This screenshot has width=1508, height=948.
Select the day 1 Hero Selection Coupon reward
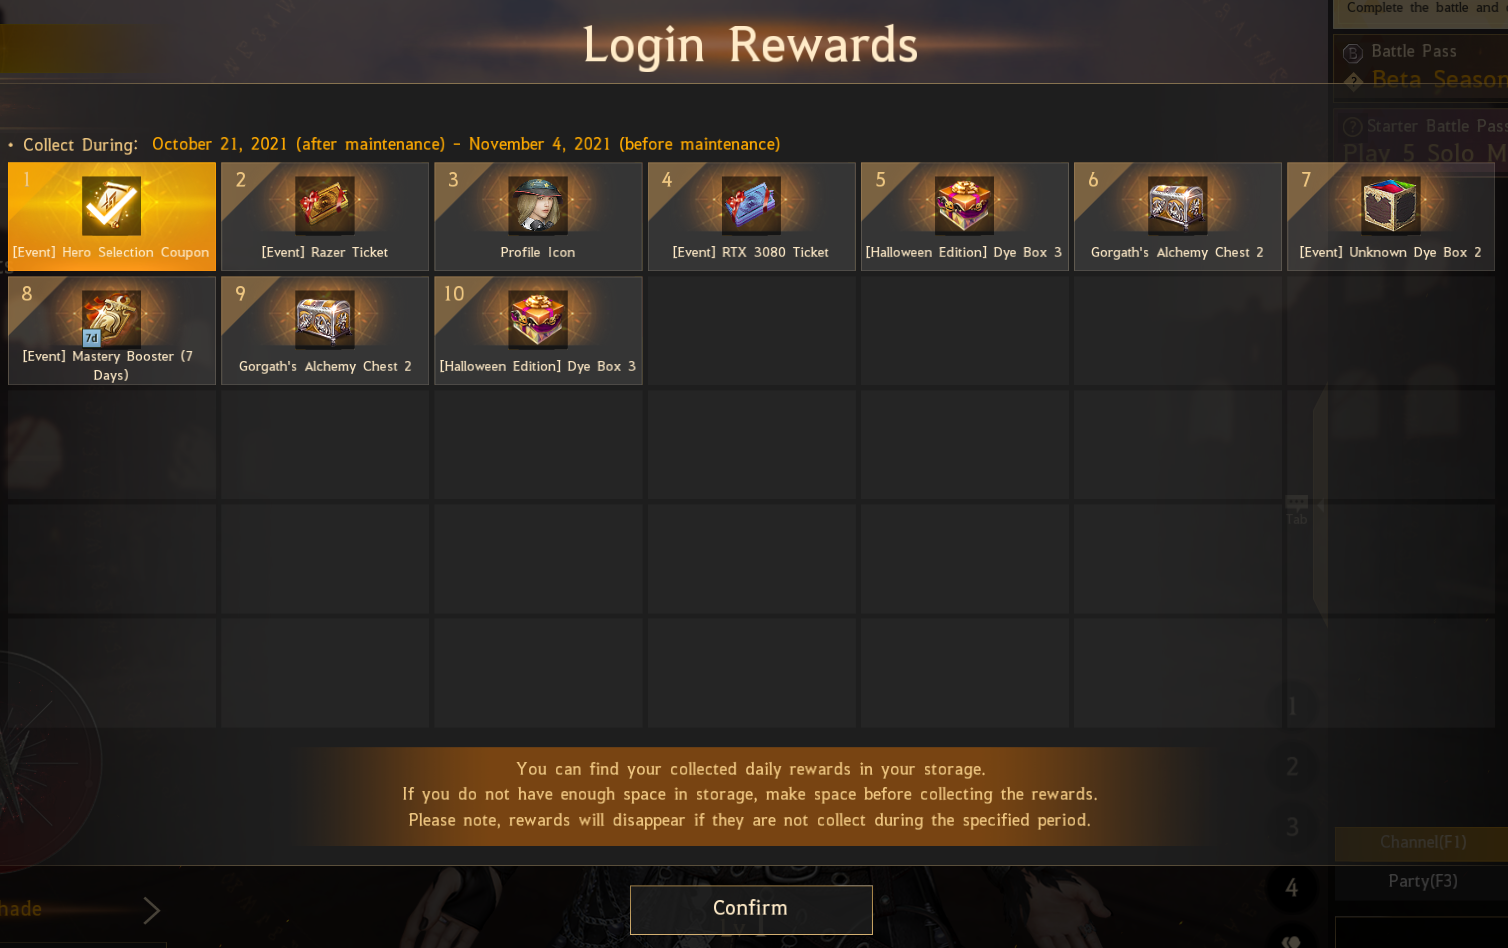[x=112, y=216]
